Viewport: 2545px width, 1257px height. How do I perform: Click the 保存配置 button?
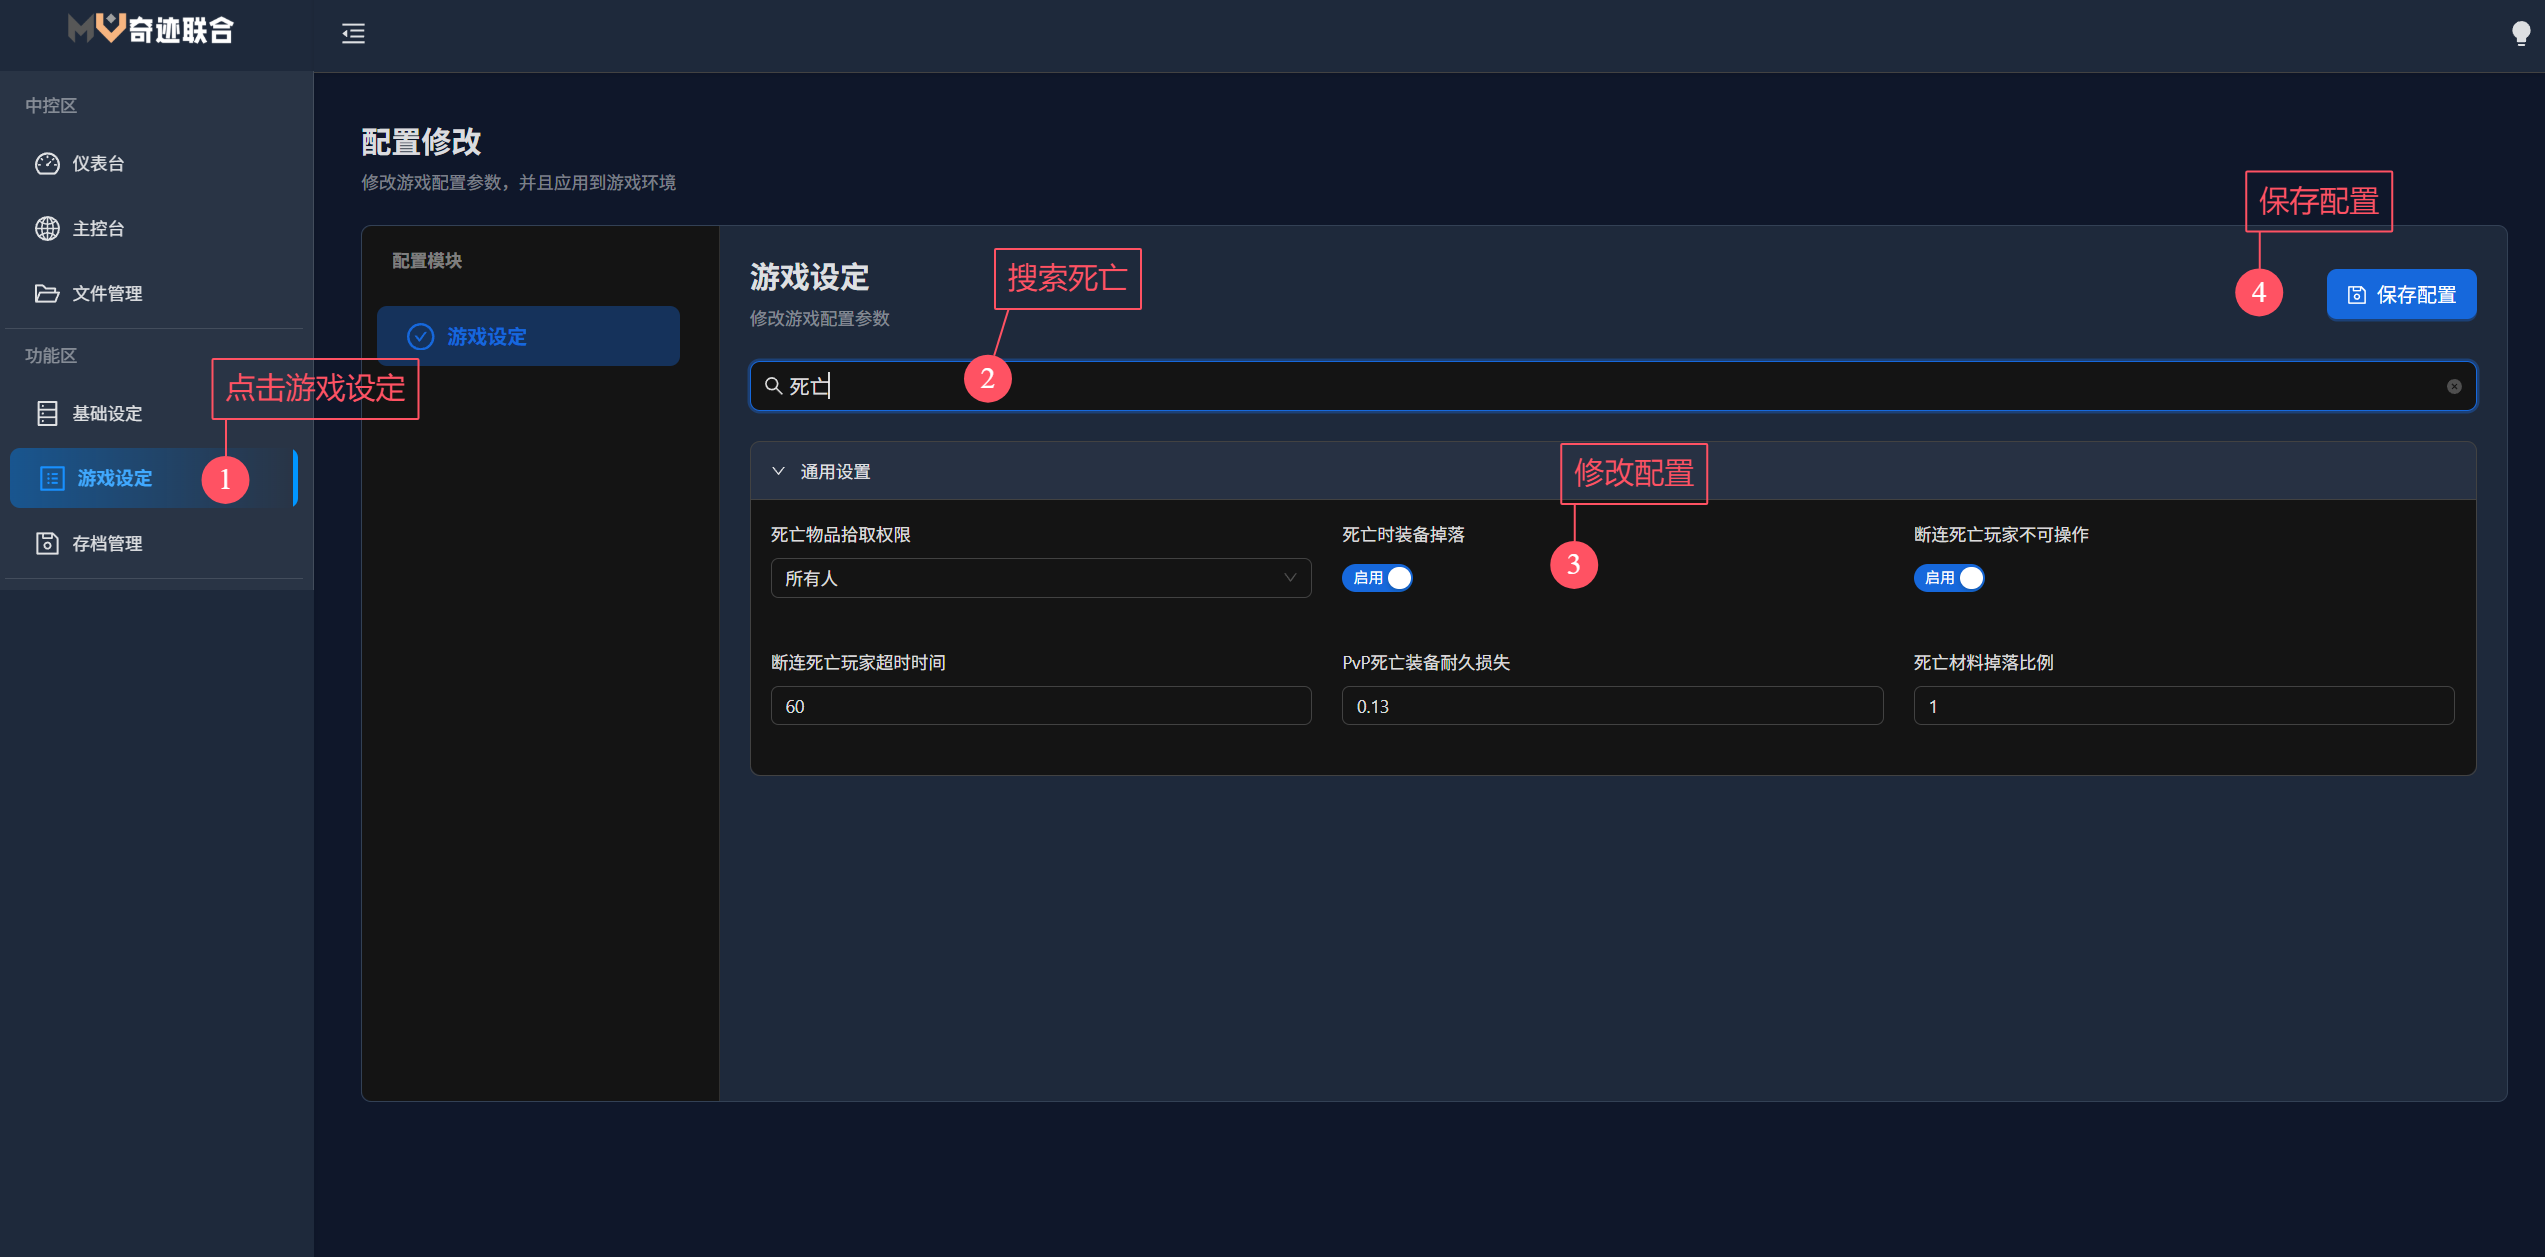2400,295
